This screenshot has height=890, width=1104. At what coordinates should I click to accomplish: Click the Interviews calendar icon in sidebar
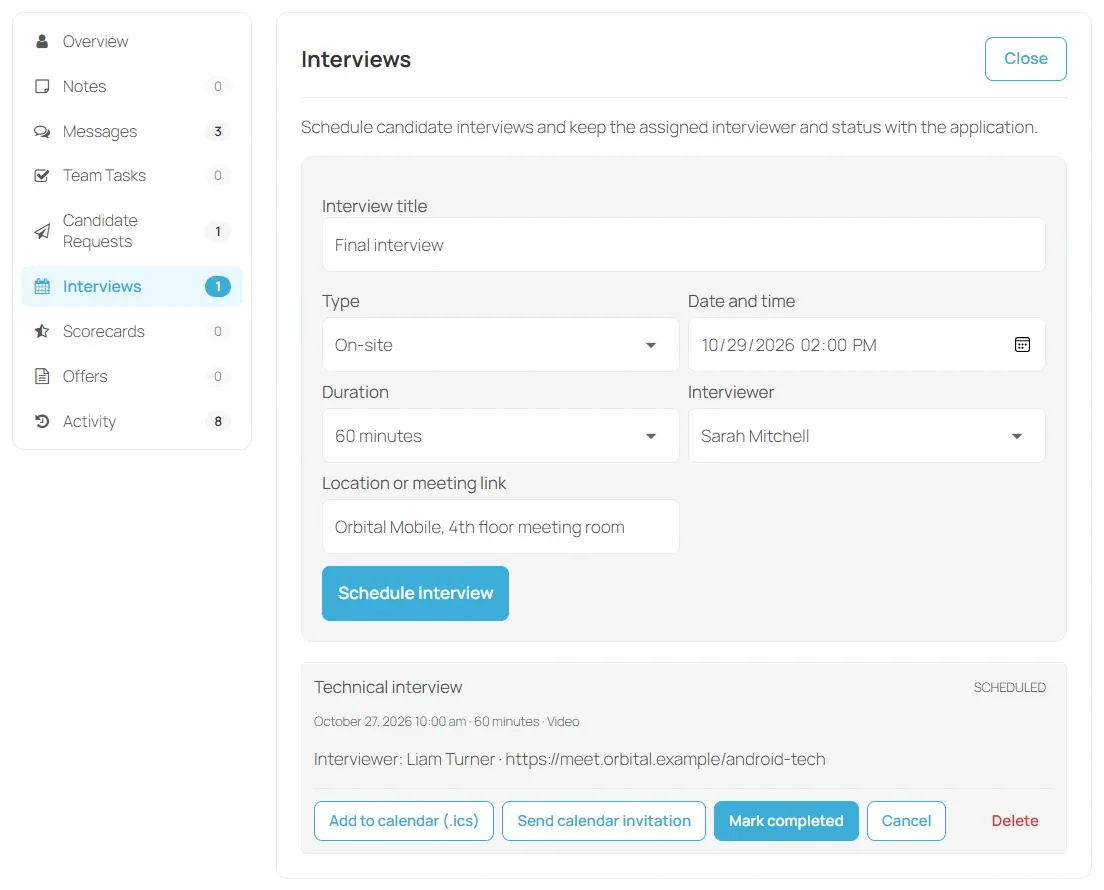42,287
